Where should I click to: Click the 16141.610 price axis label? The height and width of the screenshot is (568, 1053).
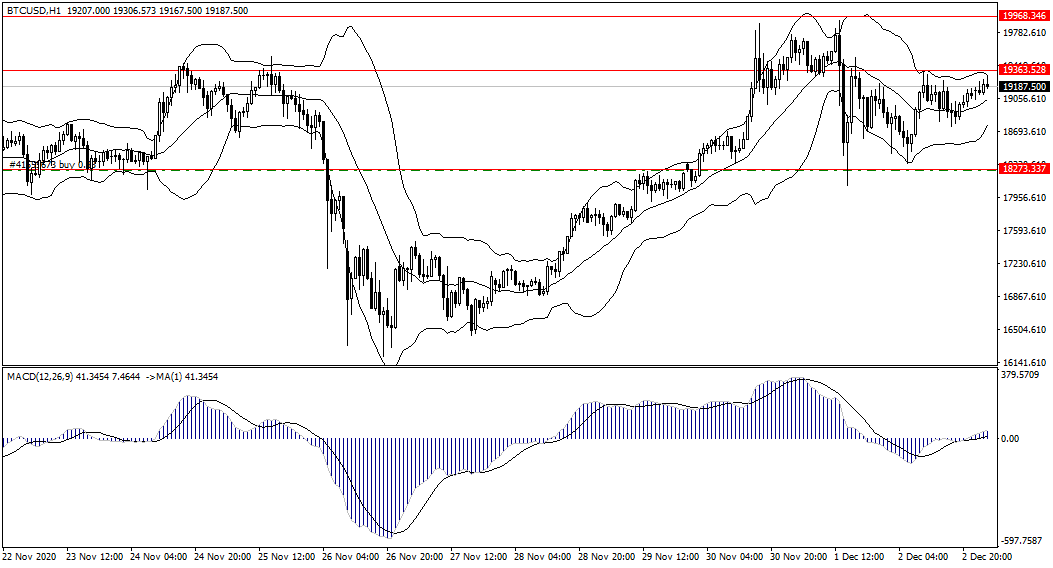click(x=1022, y=363)
